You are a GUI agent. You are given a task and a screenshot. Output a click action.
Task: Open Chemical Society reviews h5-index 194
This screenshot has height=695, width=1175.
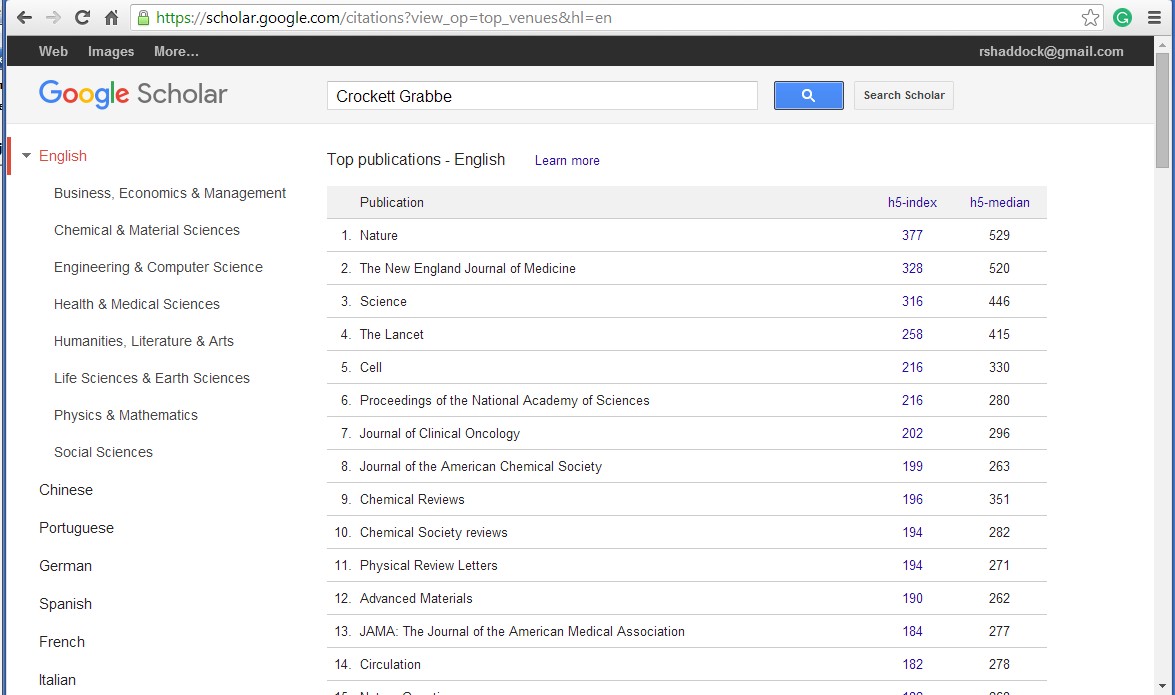click(x=912, y=532)
